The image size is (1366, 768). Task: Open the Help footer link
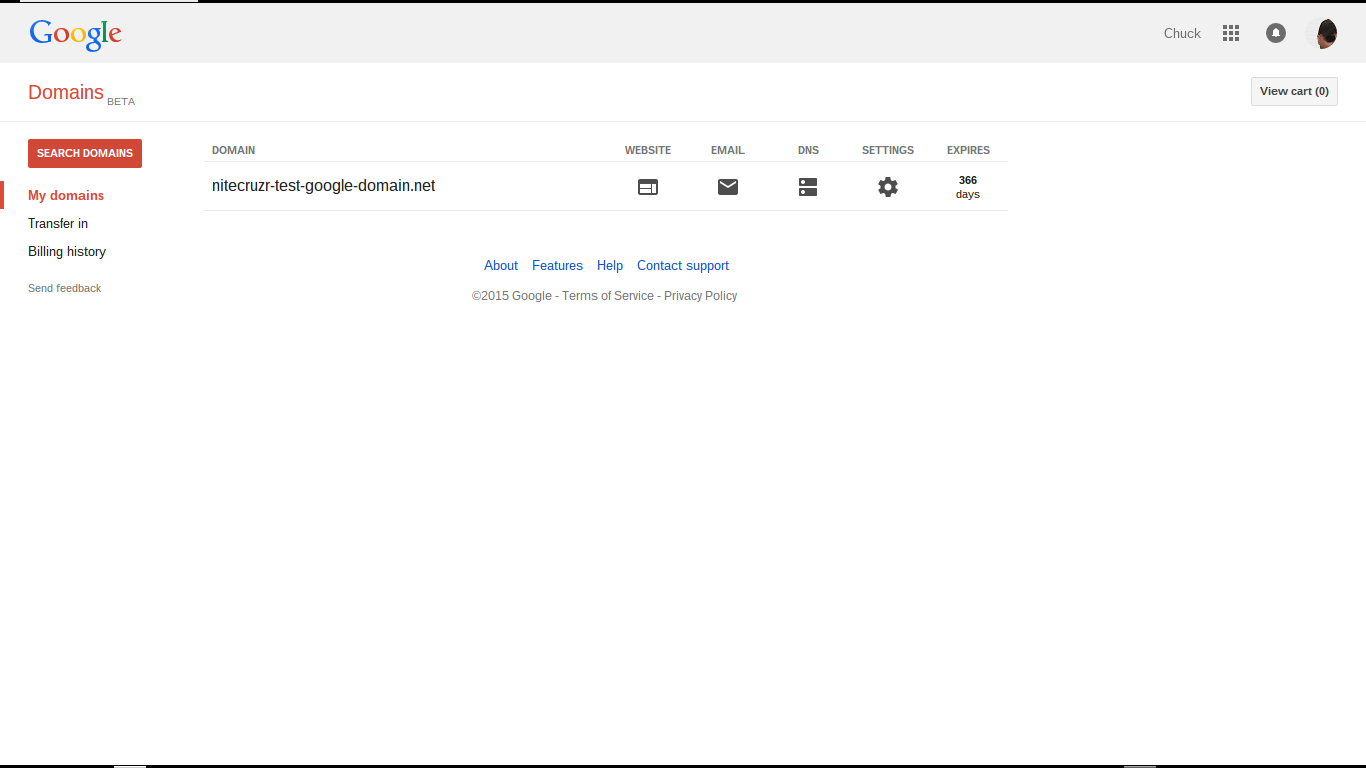click(x=610, y=265)
